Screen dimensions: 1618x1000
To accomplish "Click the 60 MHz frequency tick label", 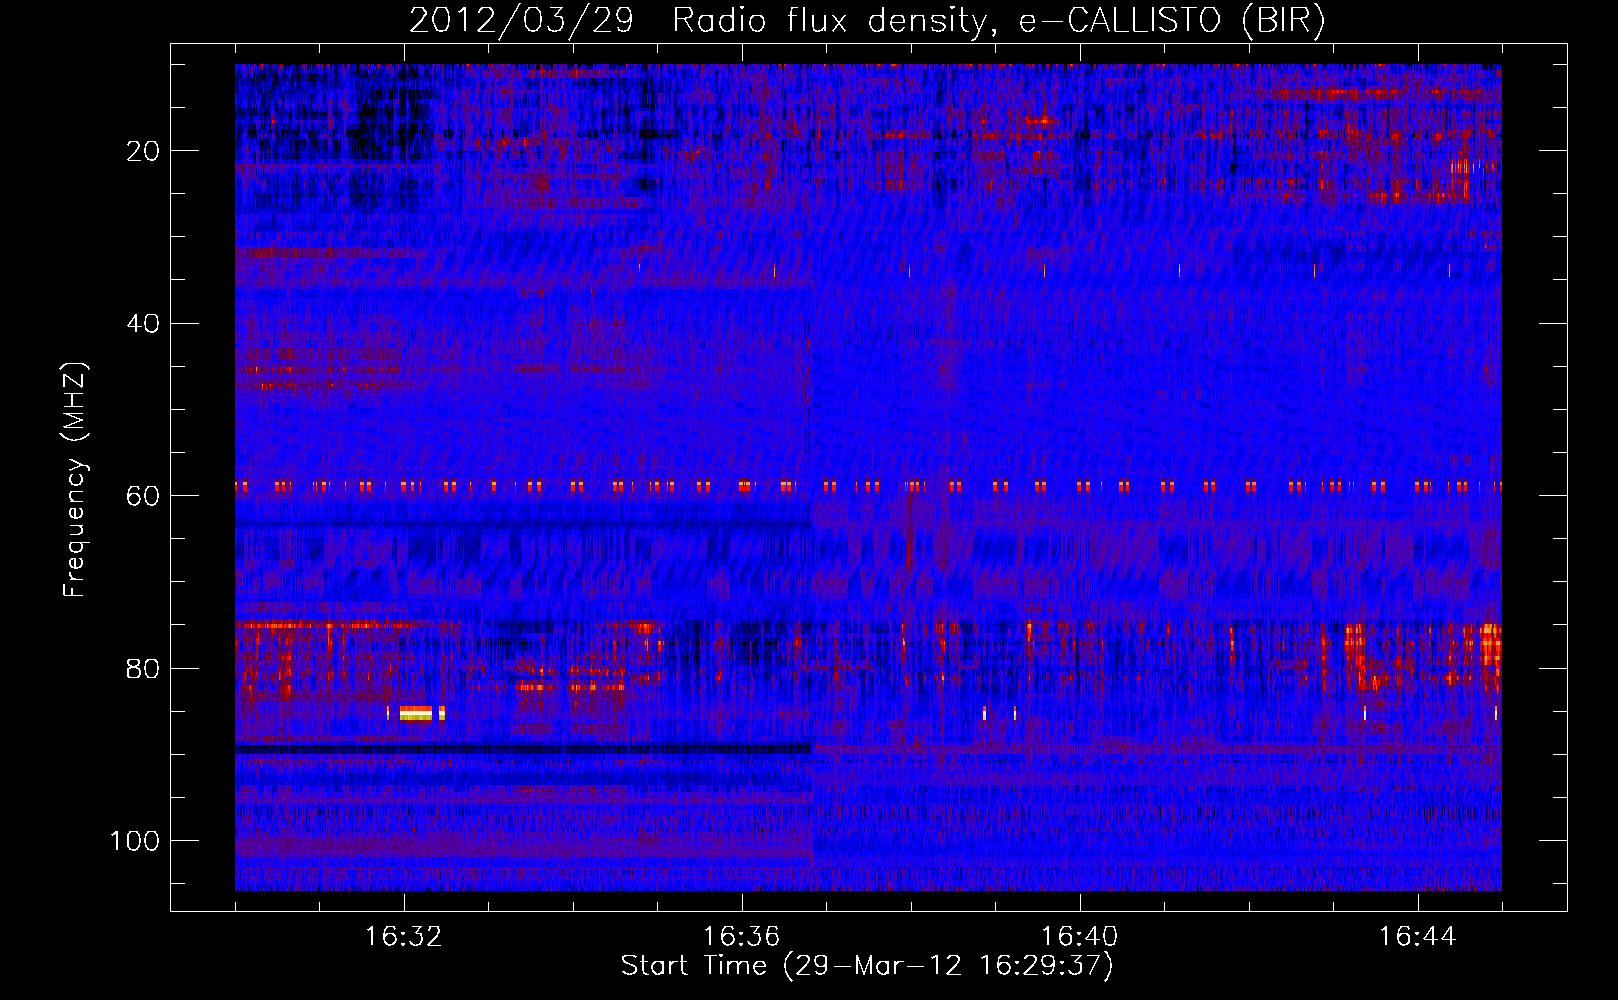I will [143, 496].
